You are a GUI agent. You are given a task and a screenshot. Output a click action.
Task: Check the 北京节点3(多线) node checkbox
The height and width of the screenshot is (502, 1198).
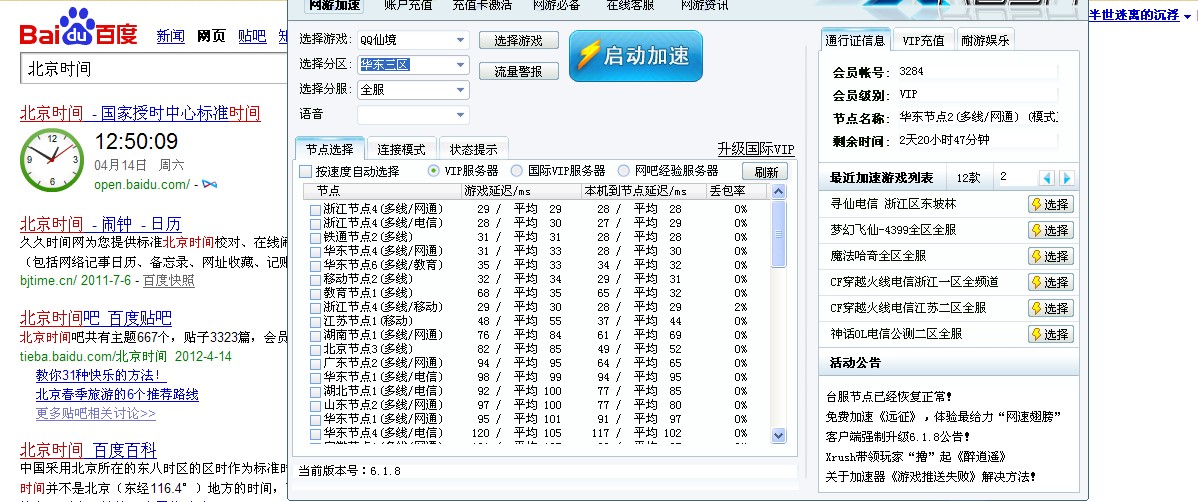coord(315,349)
